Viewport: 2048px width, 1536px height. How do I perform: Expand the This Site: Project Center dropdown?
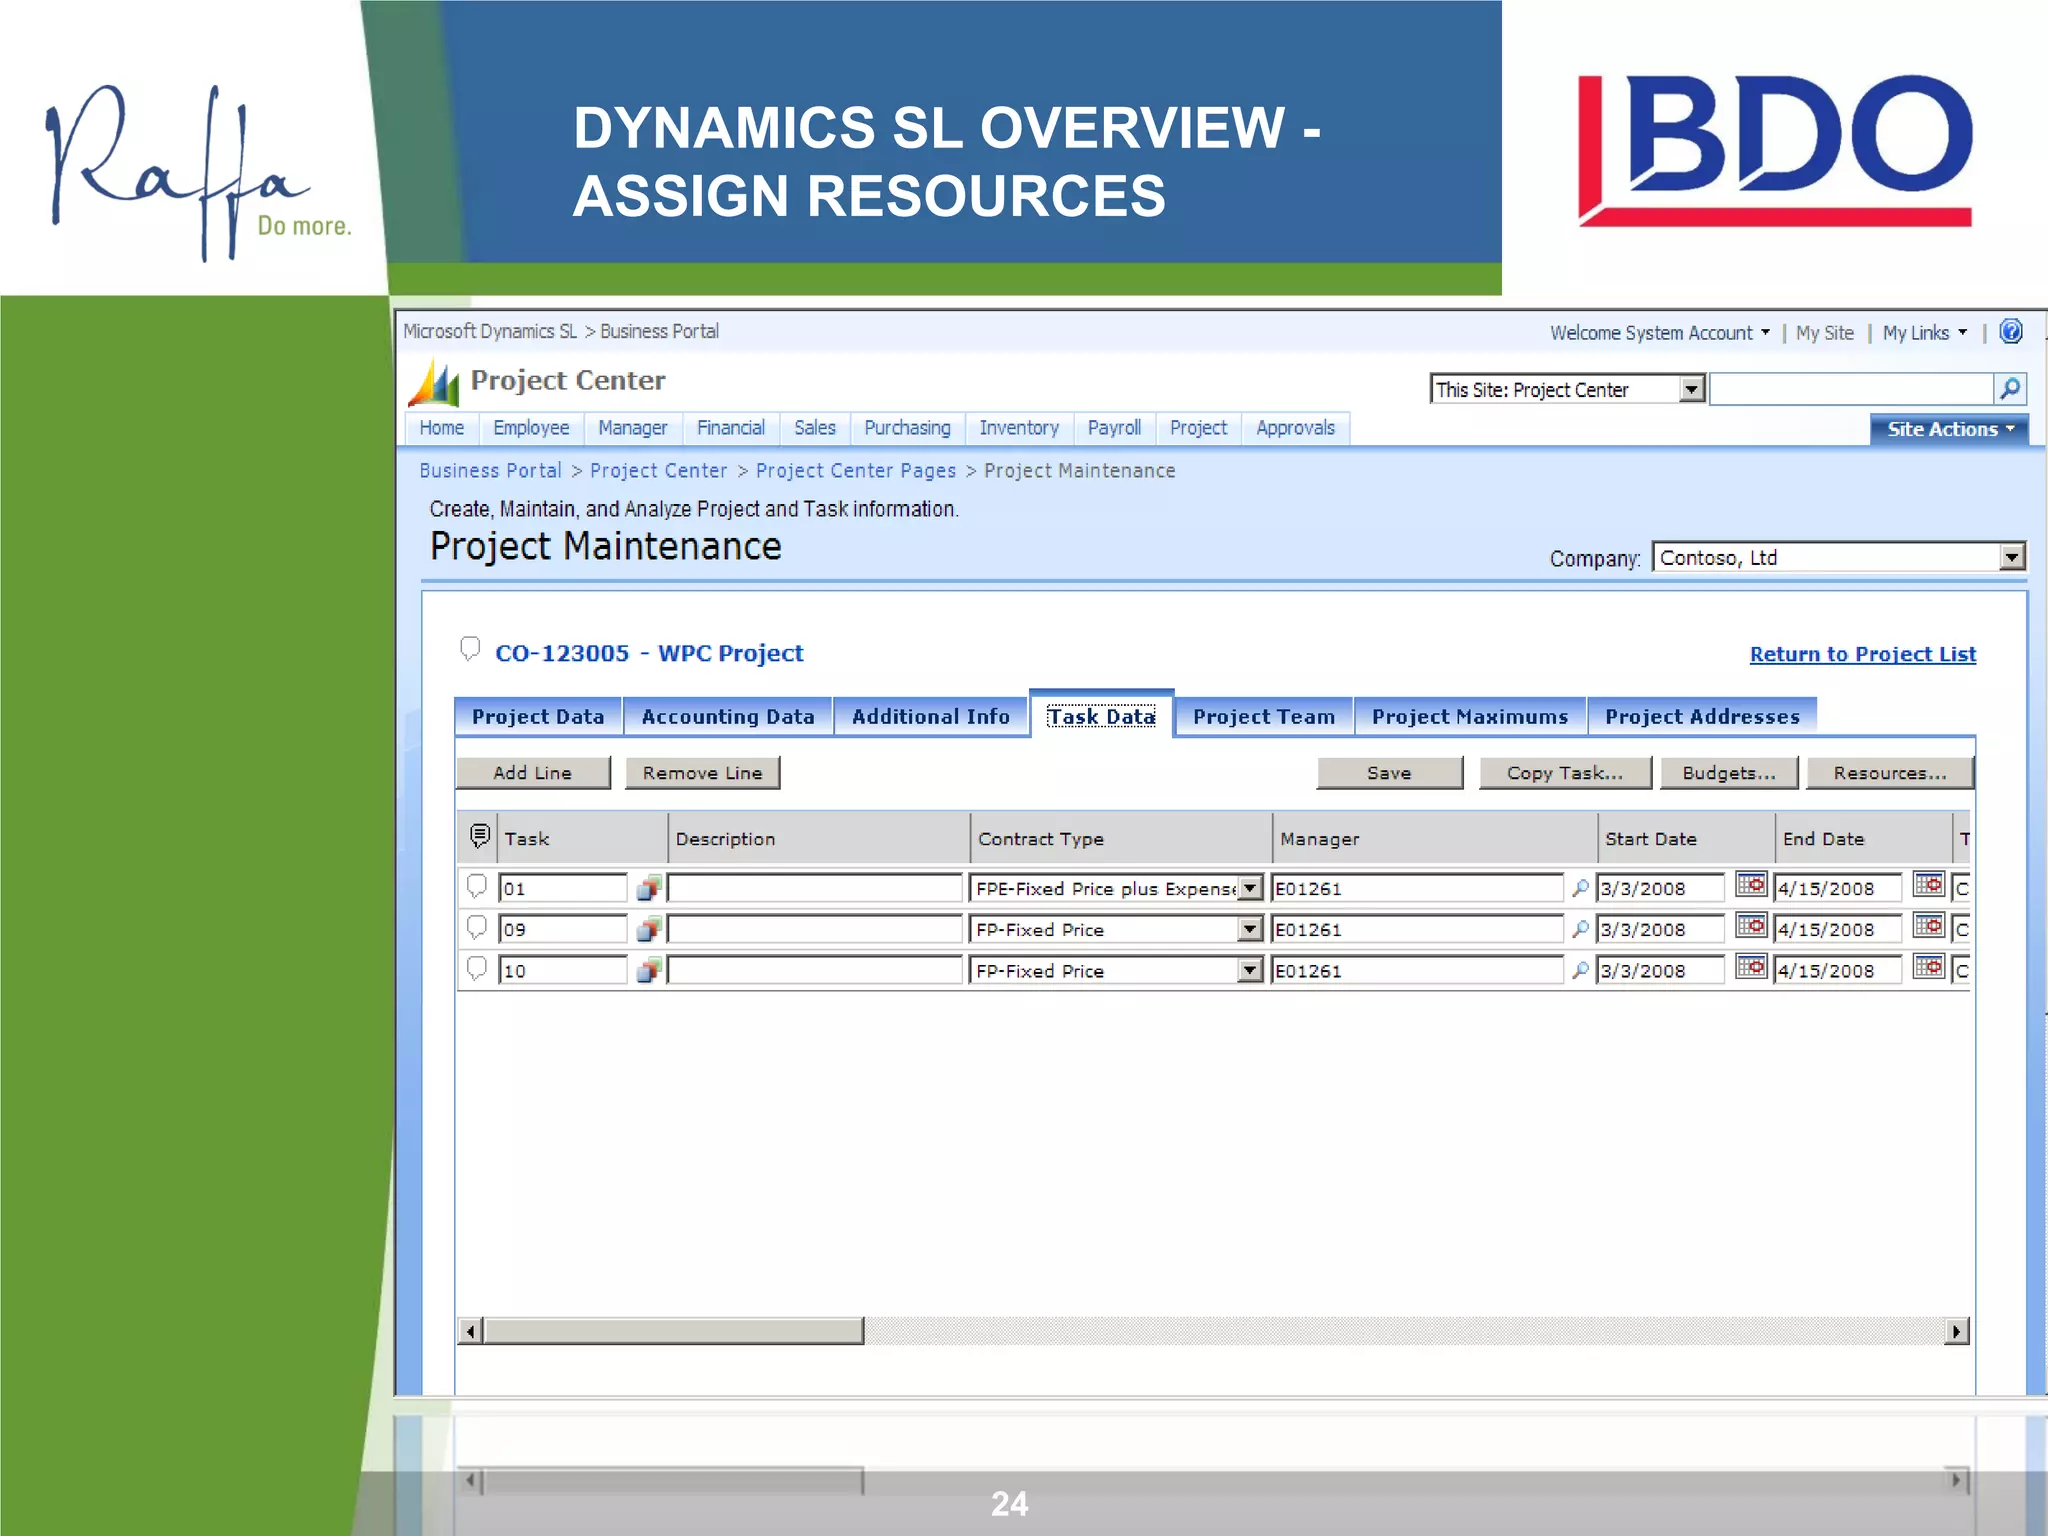tap(1691, 389)
